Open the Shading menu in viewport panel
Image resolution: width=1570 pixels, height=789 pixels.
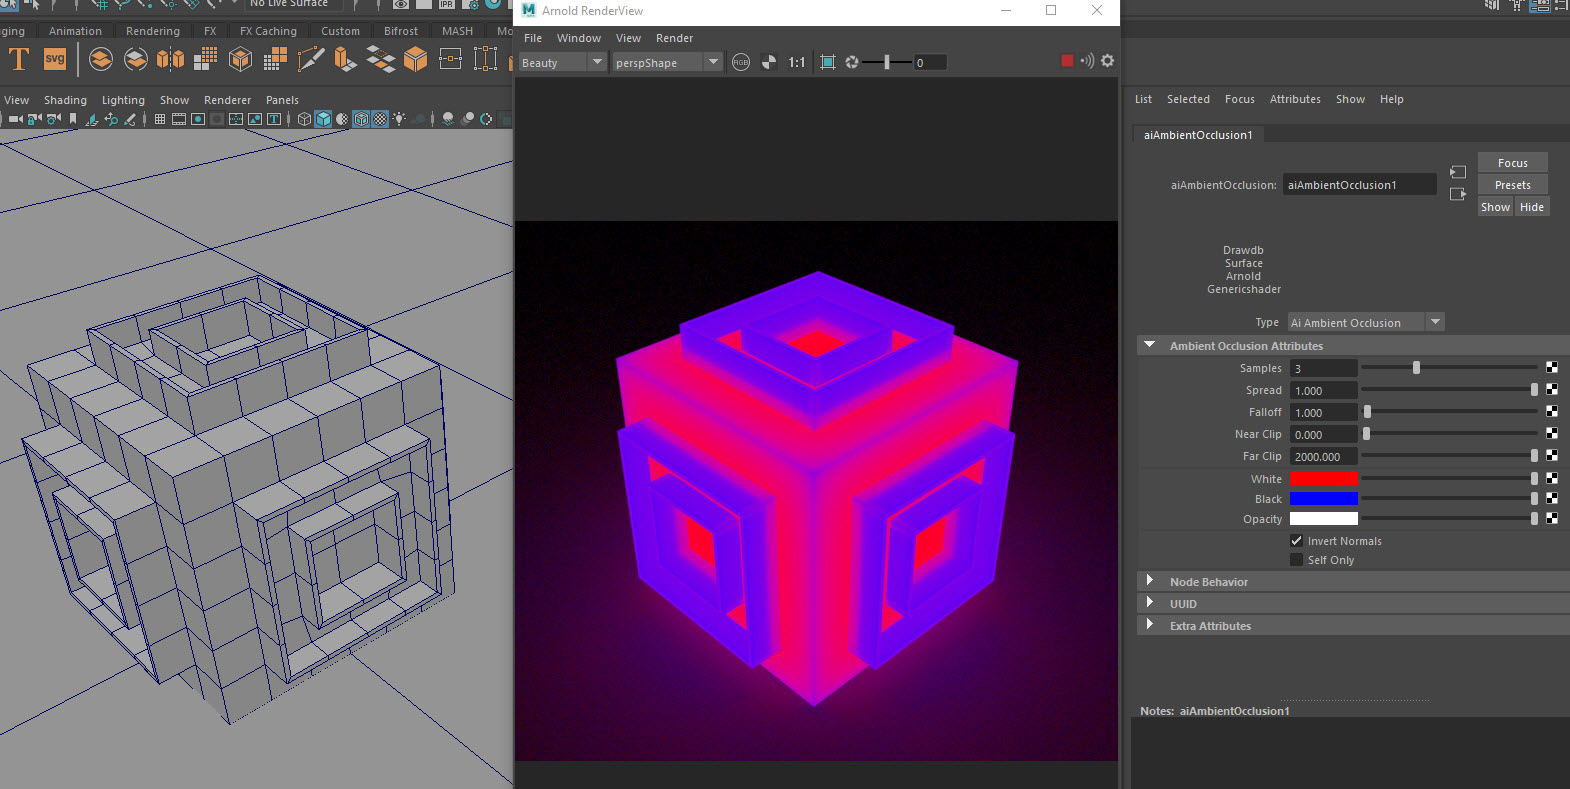pyautogui.click(x=65, y=100)
